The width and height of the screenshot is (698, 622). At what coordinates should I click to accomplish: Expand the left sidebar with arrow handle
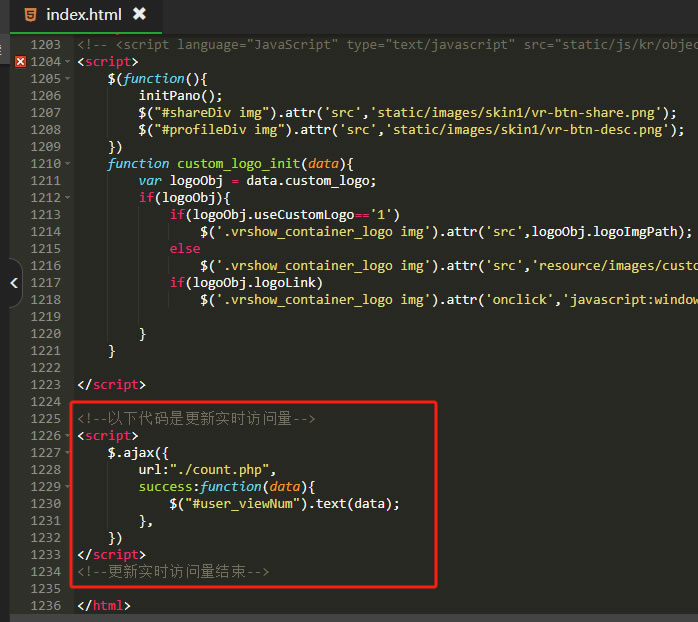(13, 283)
